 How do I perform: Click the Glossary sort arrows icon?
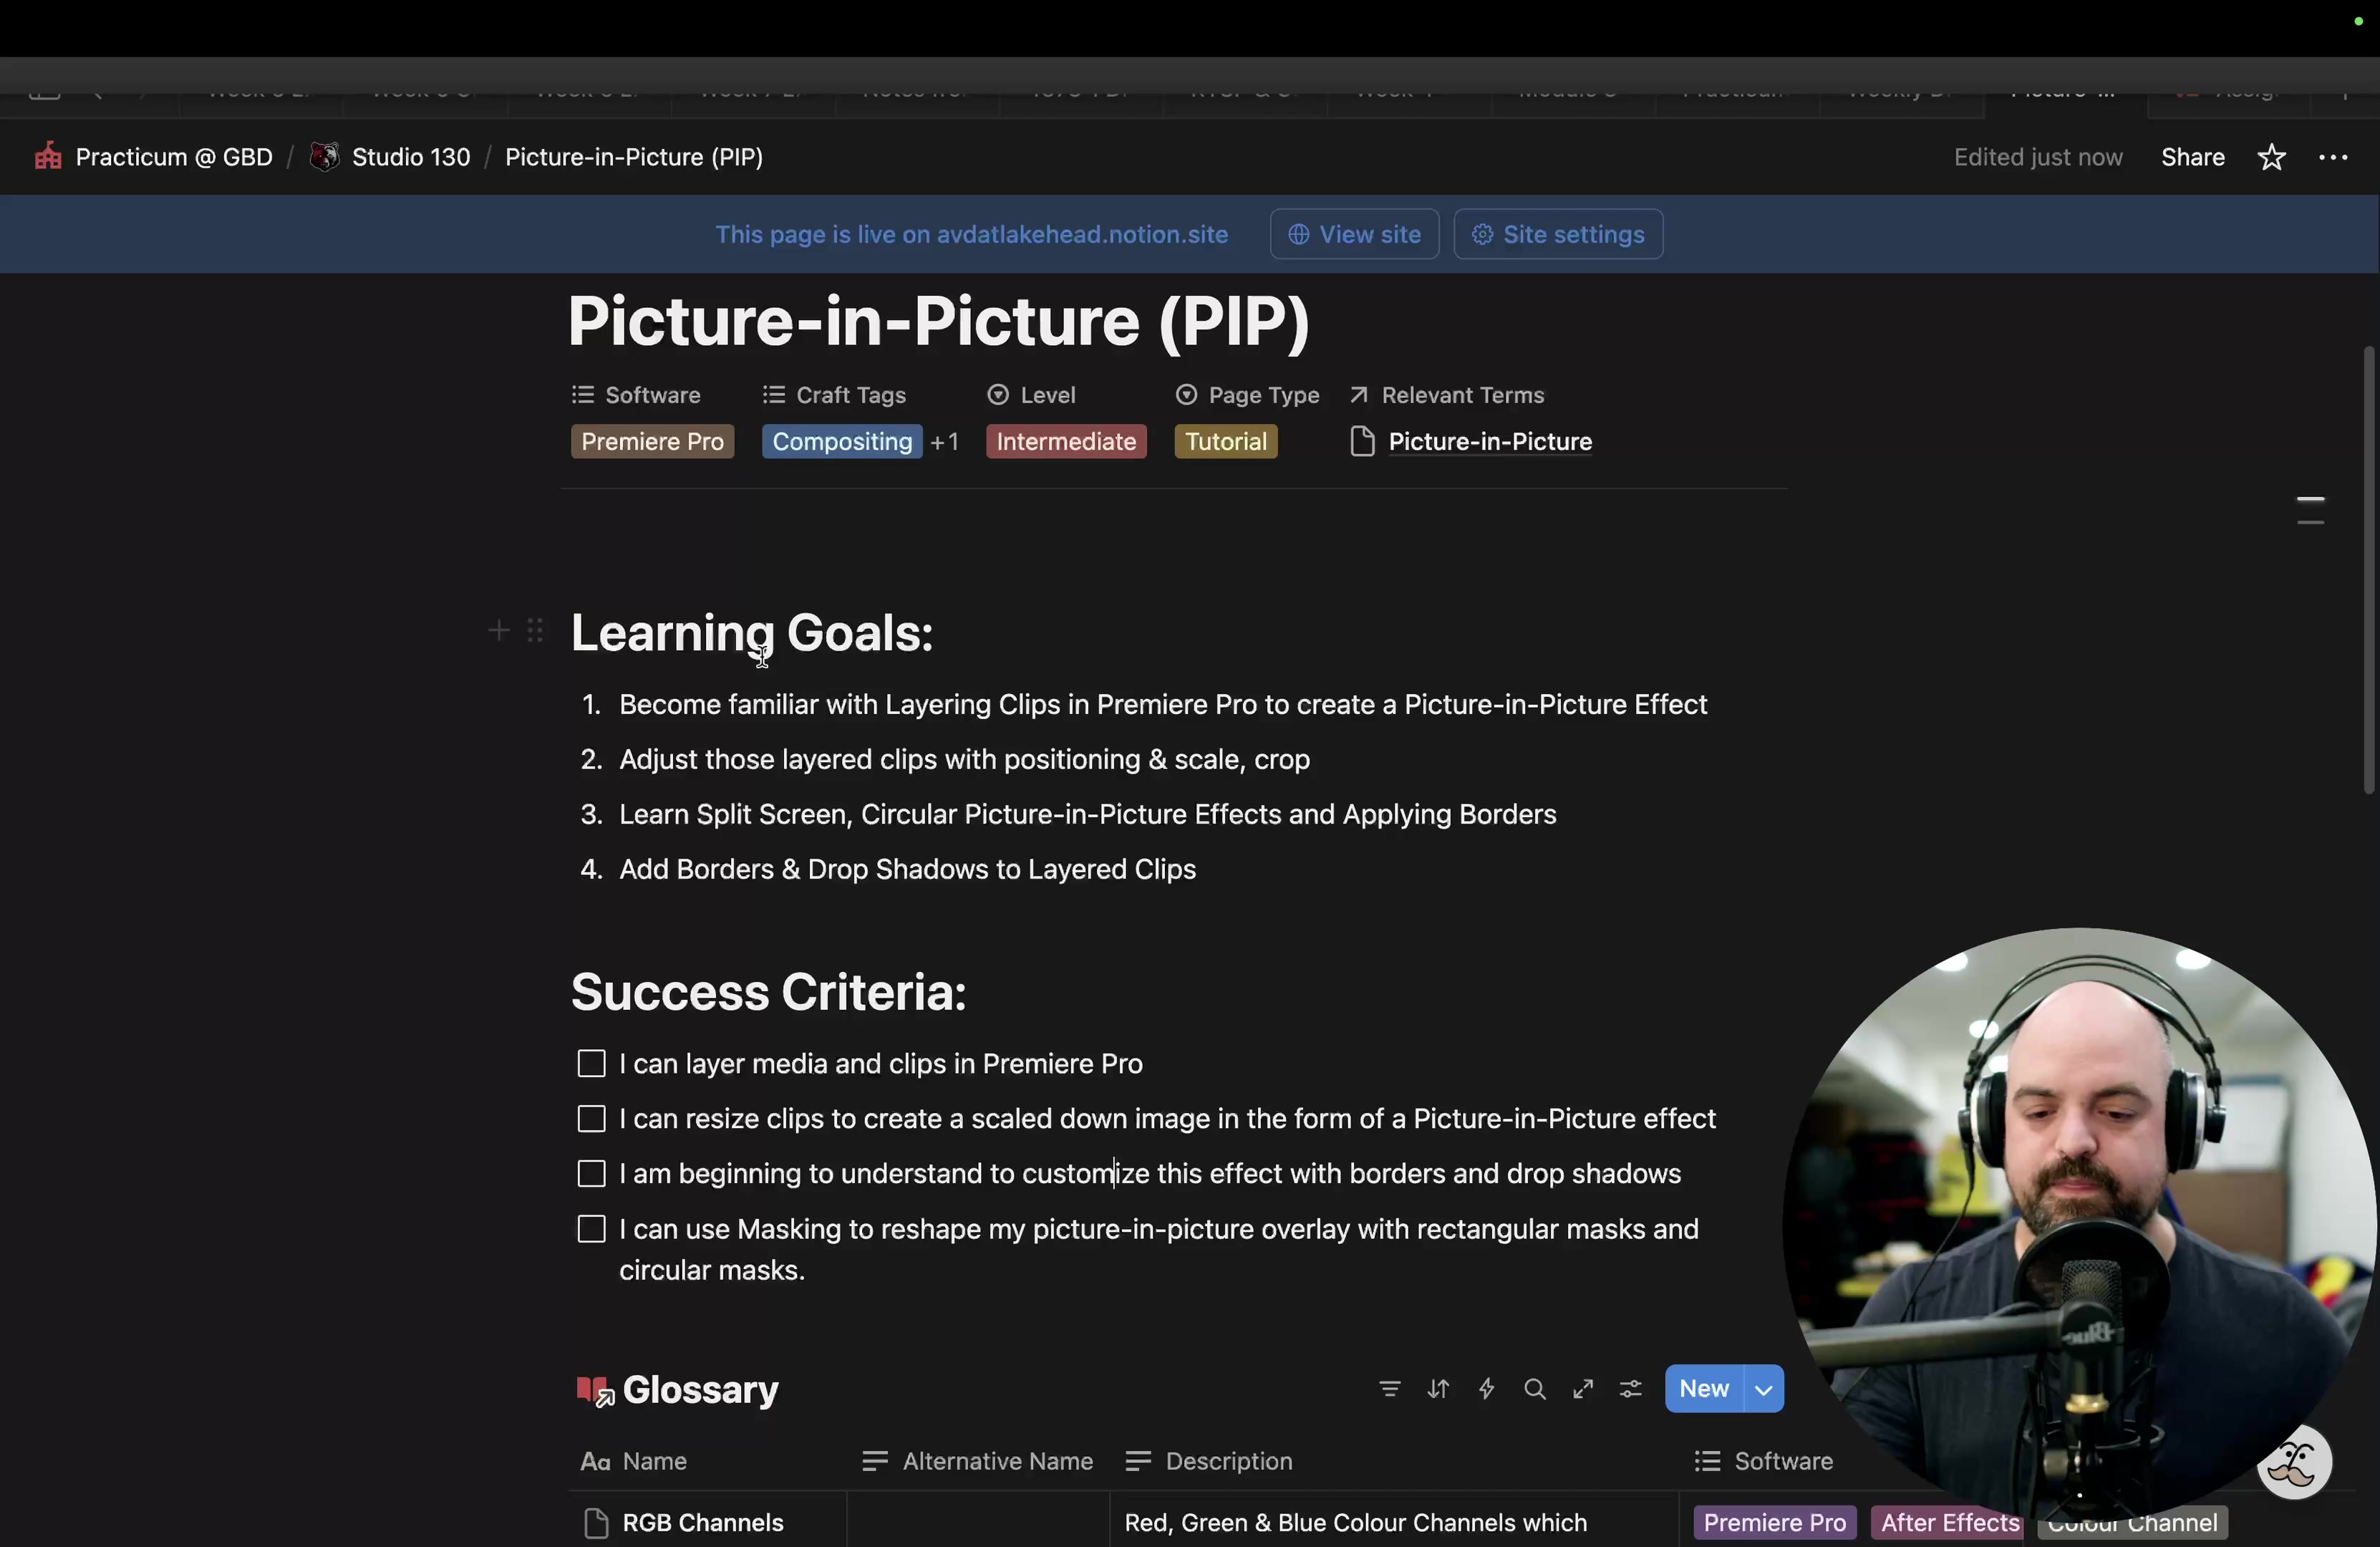click(1438, 1389)
